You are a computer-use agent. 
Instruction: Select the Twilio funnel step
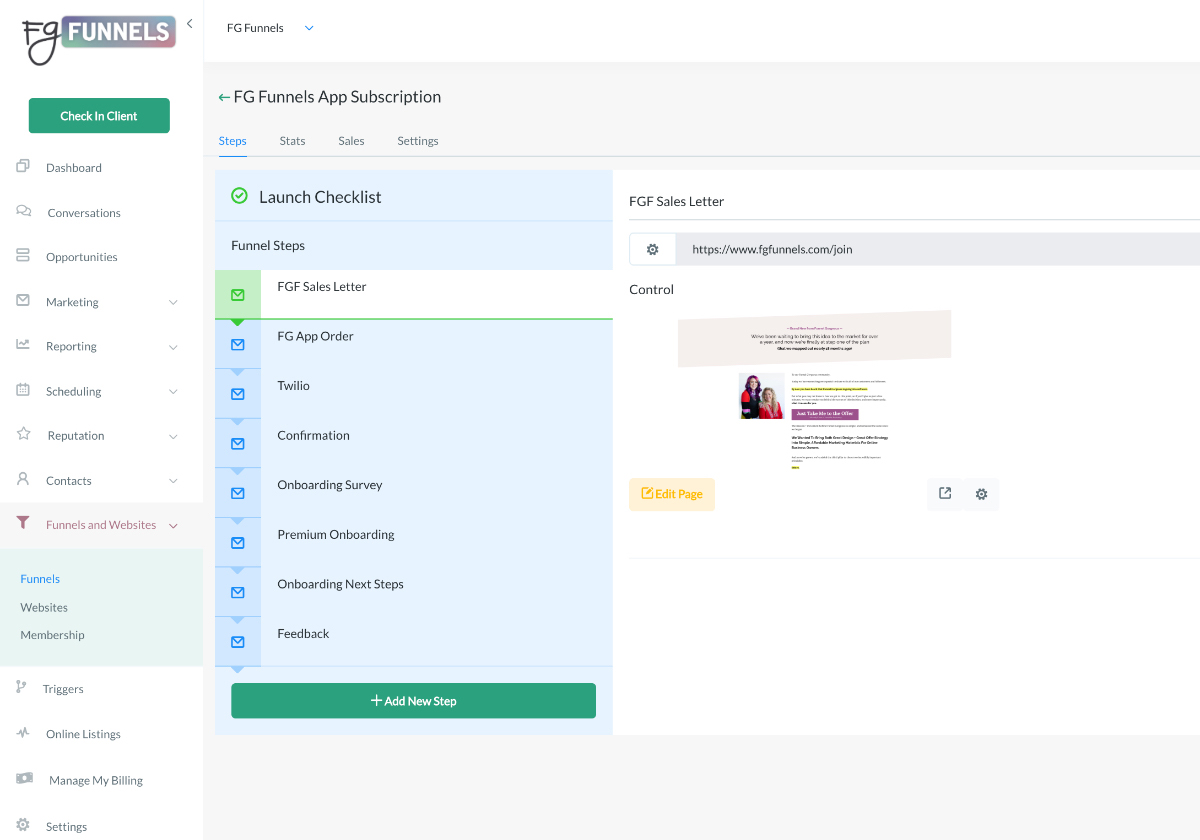click(414, 393)
